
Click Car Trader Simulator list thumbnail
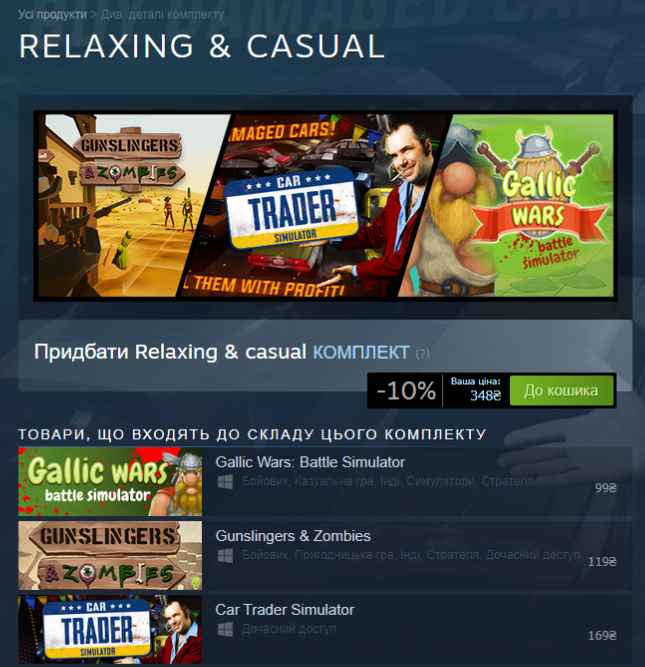(110, 629)
